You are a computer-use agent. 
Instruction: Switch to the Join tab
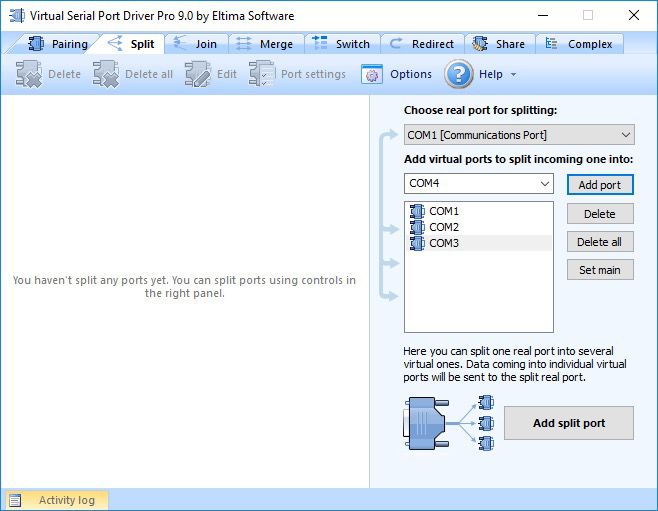click(x=196, y=44)
